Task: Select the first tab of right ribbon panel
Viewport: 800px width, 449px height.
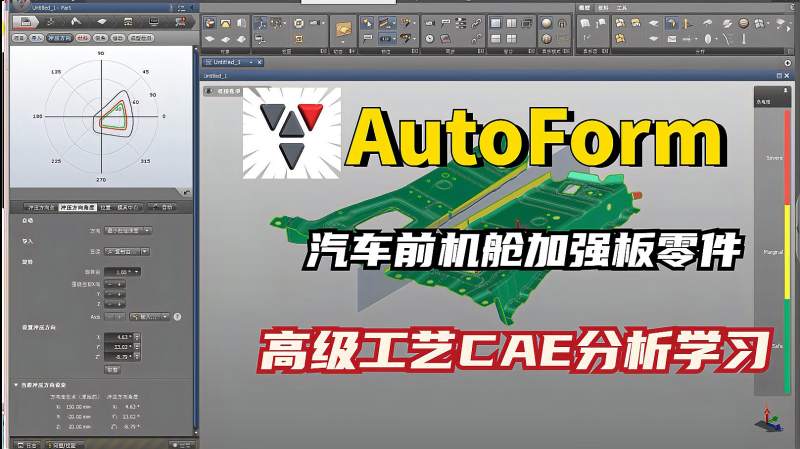Action: (585, 8)
